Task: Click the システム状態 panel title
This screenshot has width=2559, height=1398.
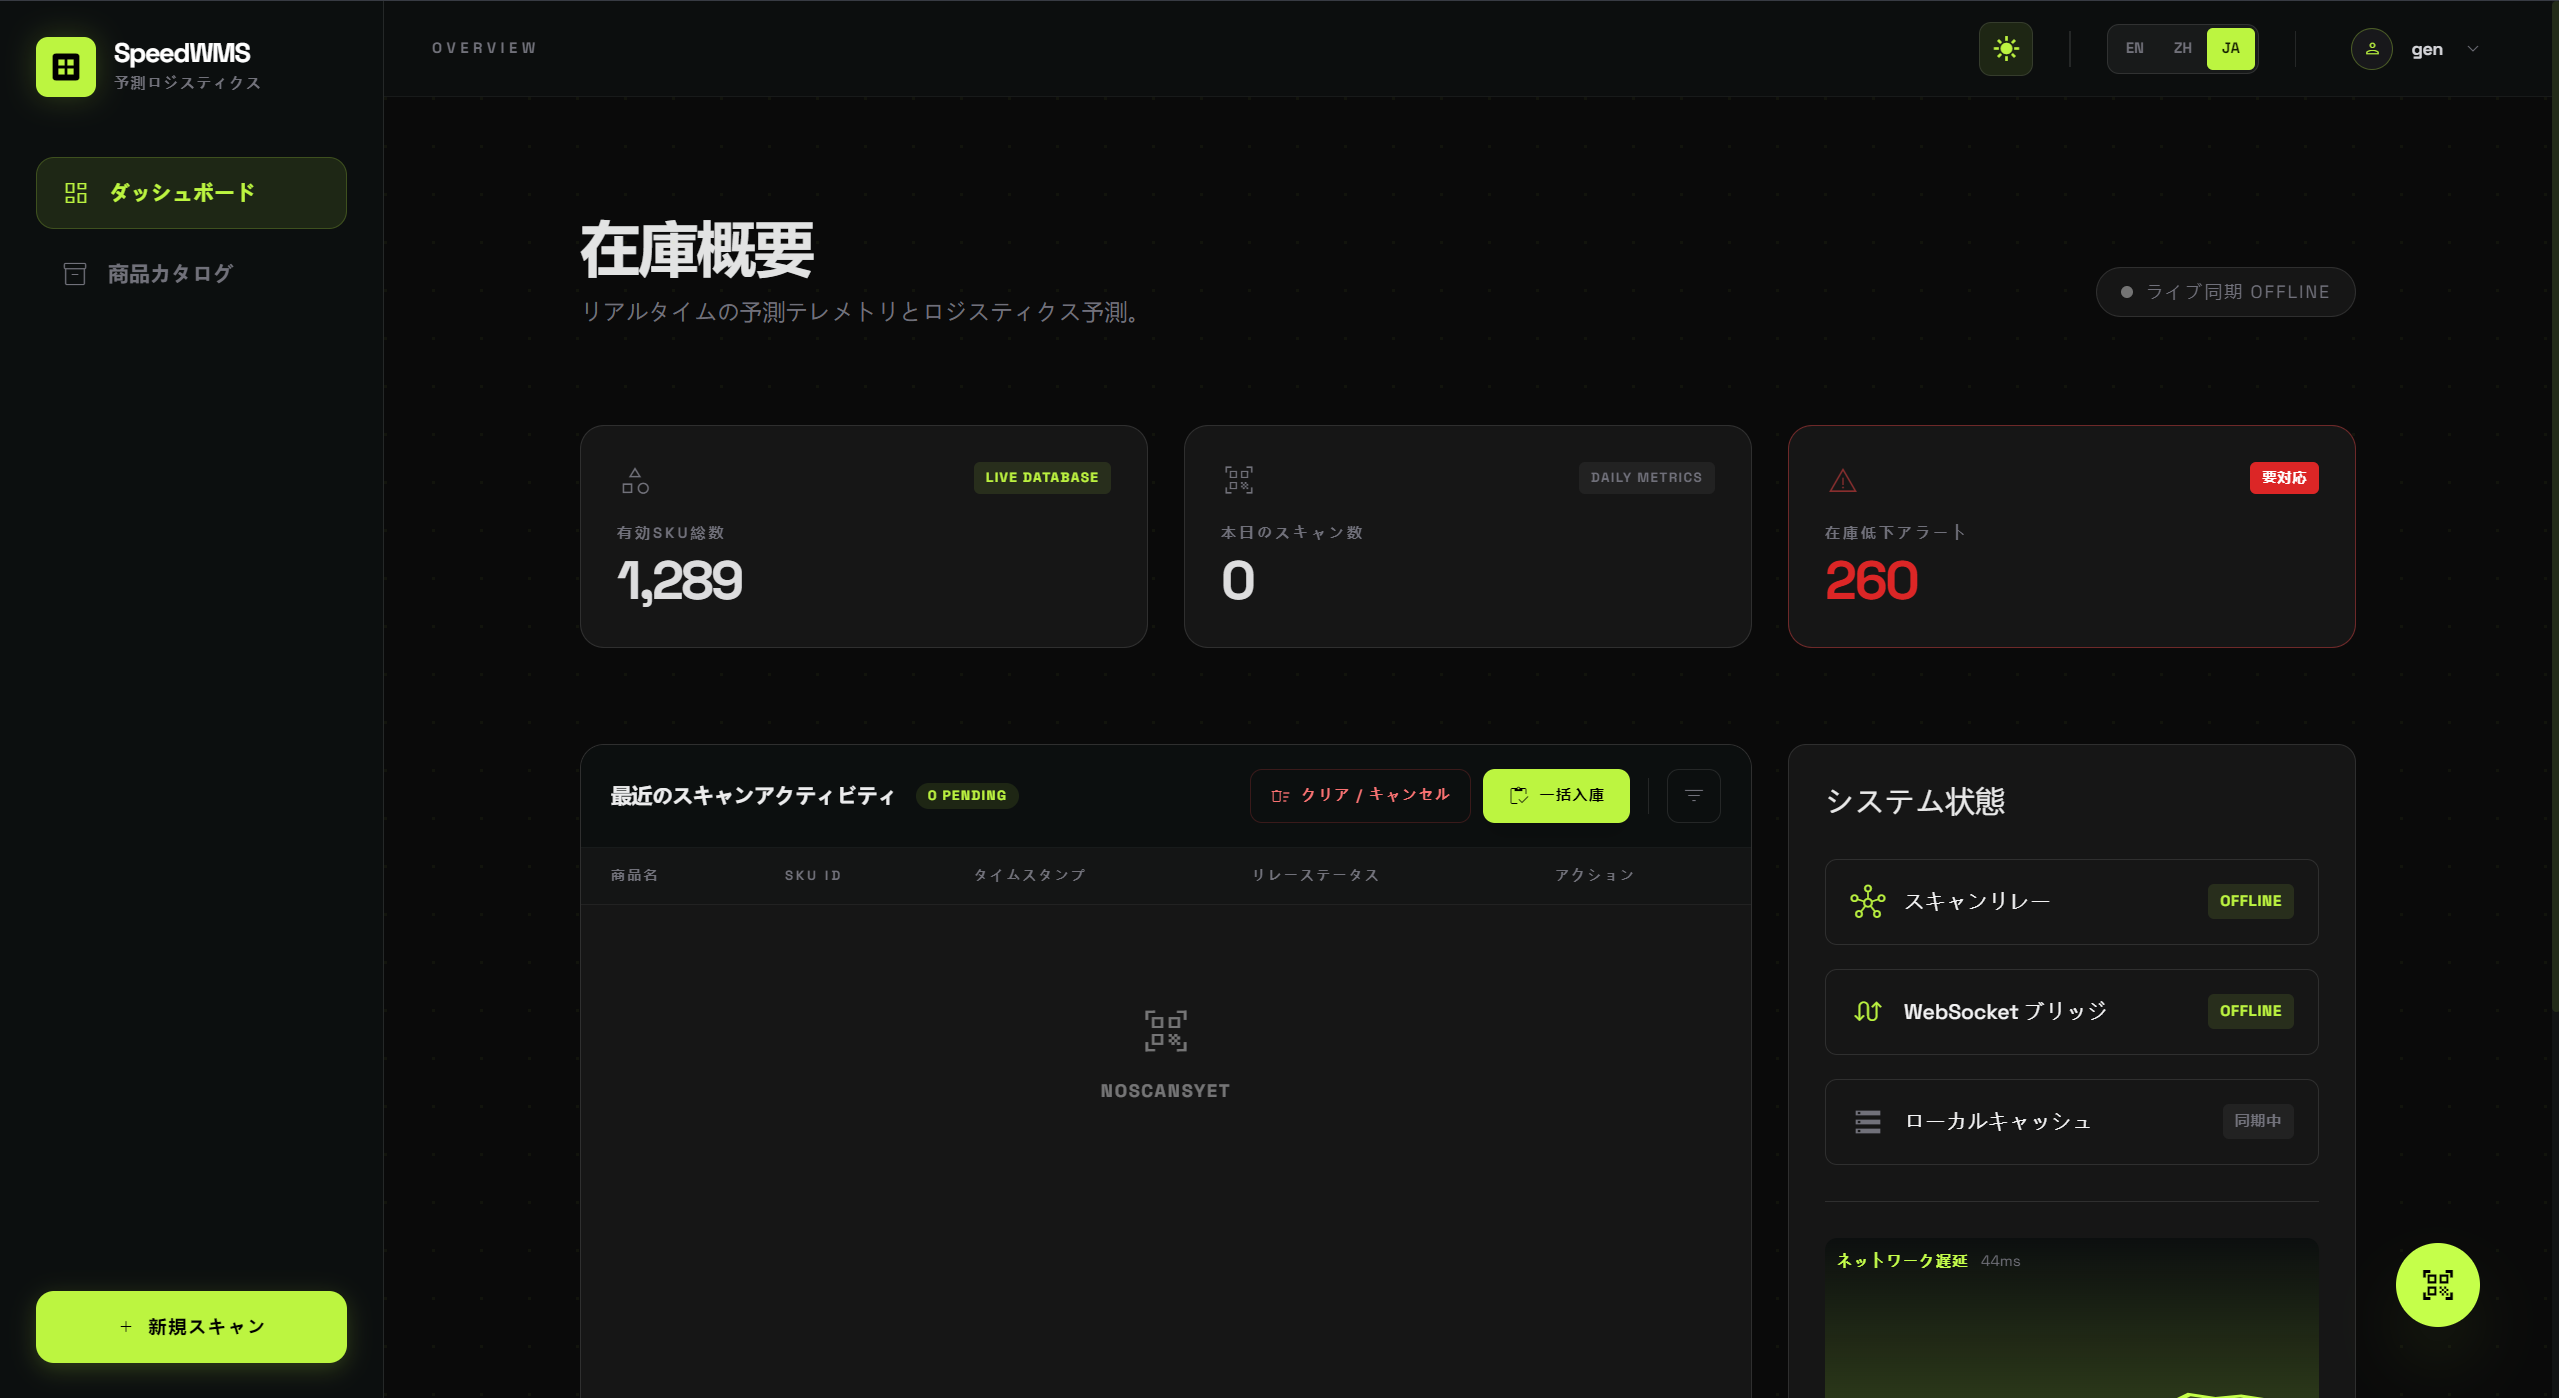Action: [1914, 802]
